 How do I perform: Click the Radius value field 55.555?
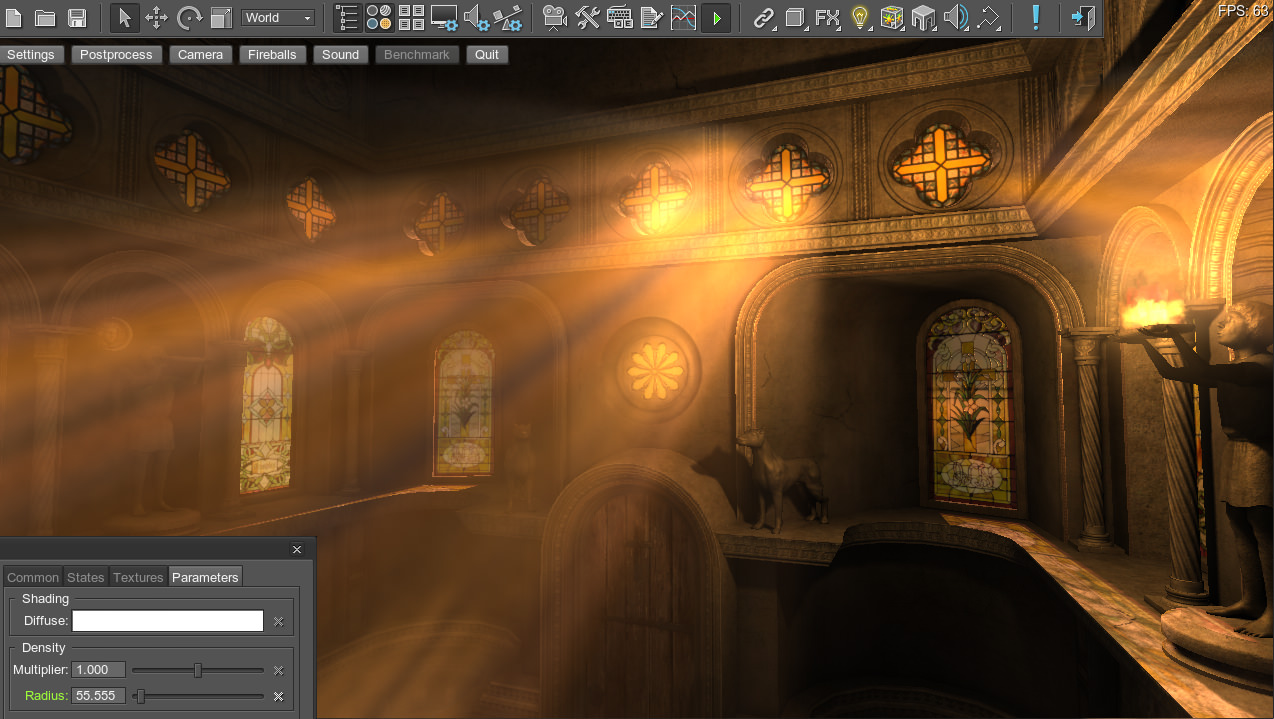99,696
